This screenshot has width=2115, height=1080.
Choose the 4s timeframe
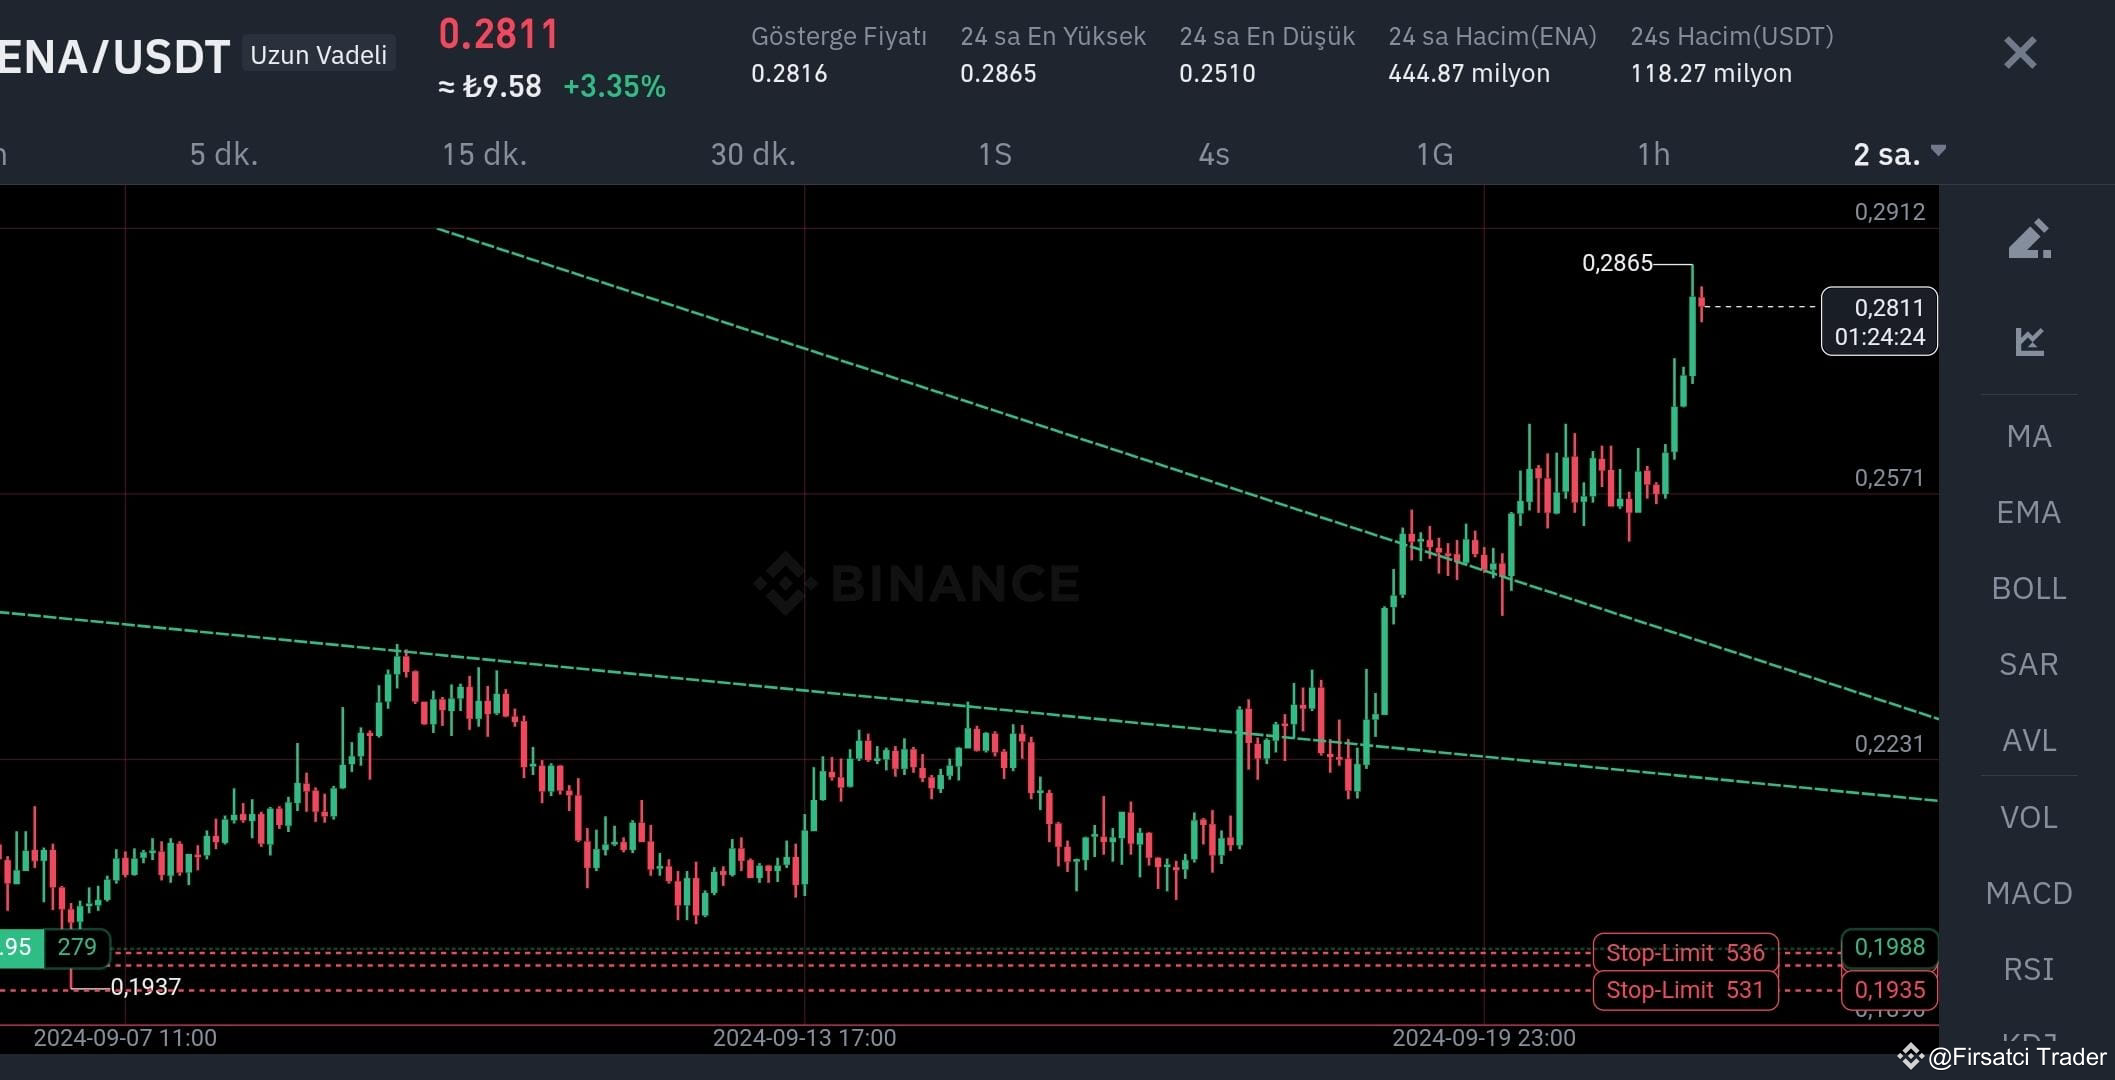click(1214, 154)
